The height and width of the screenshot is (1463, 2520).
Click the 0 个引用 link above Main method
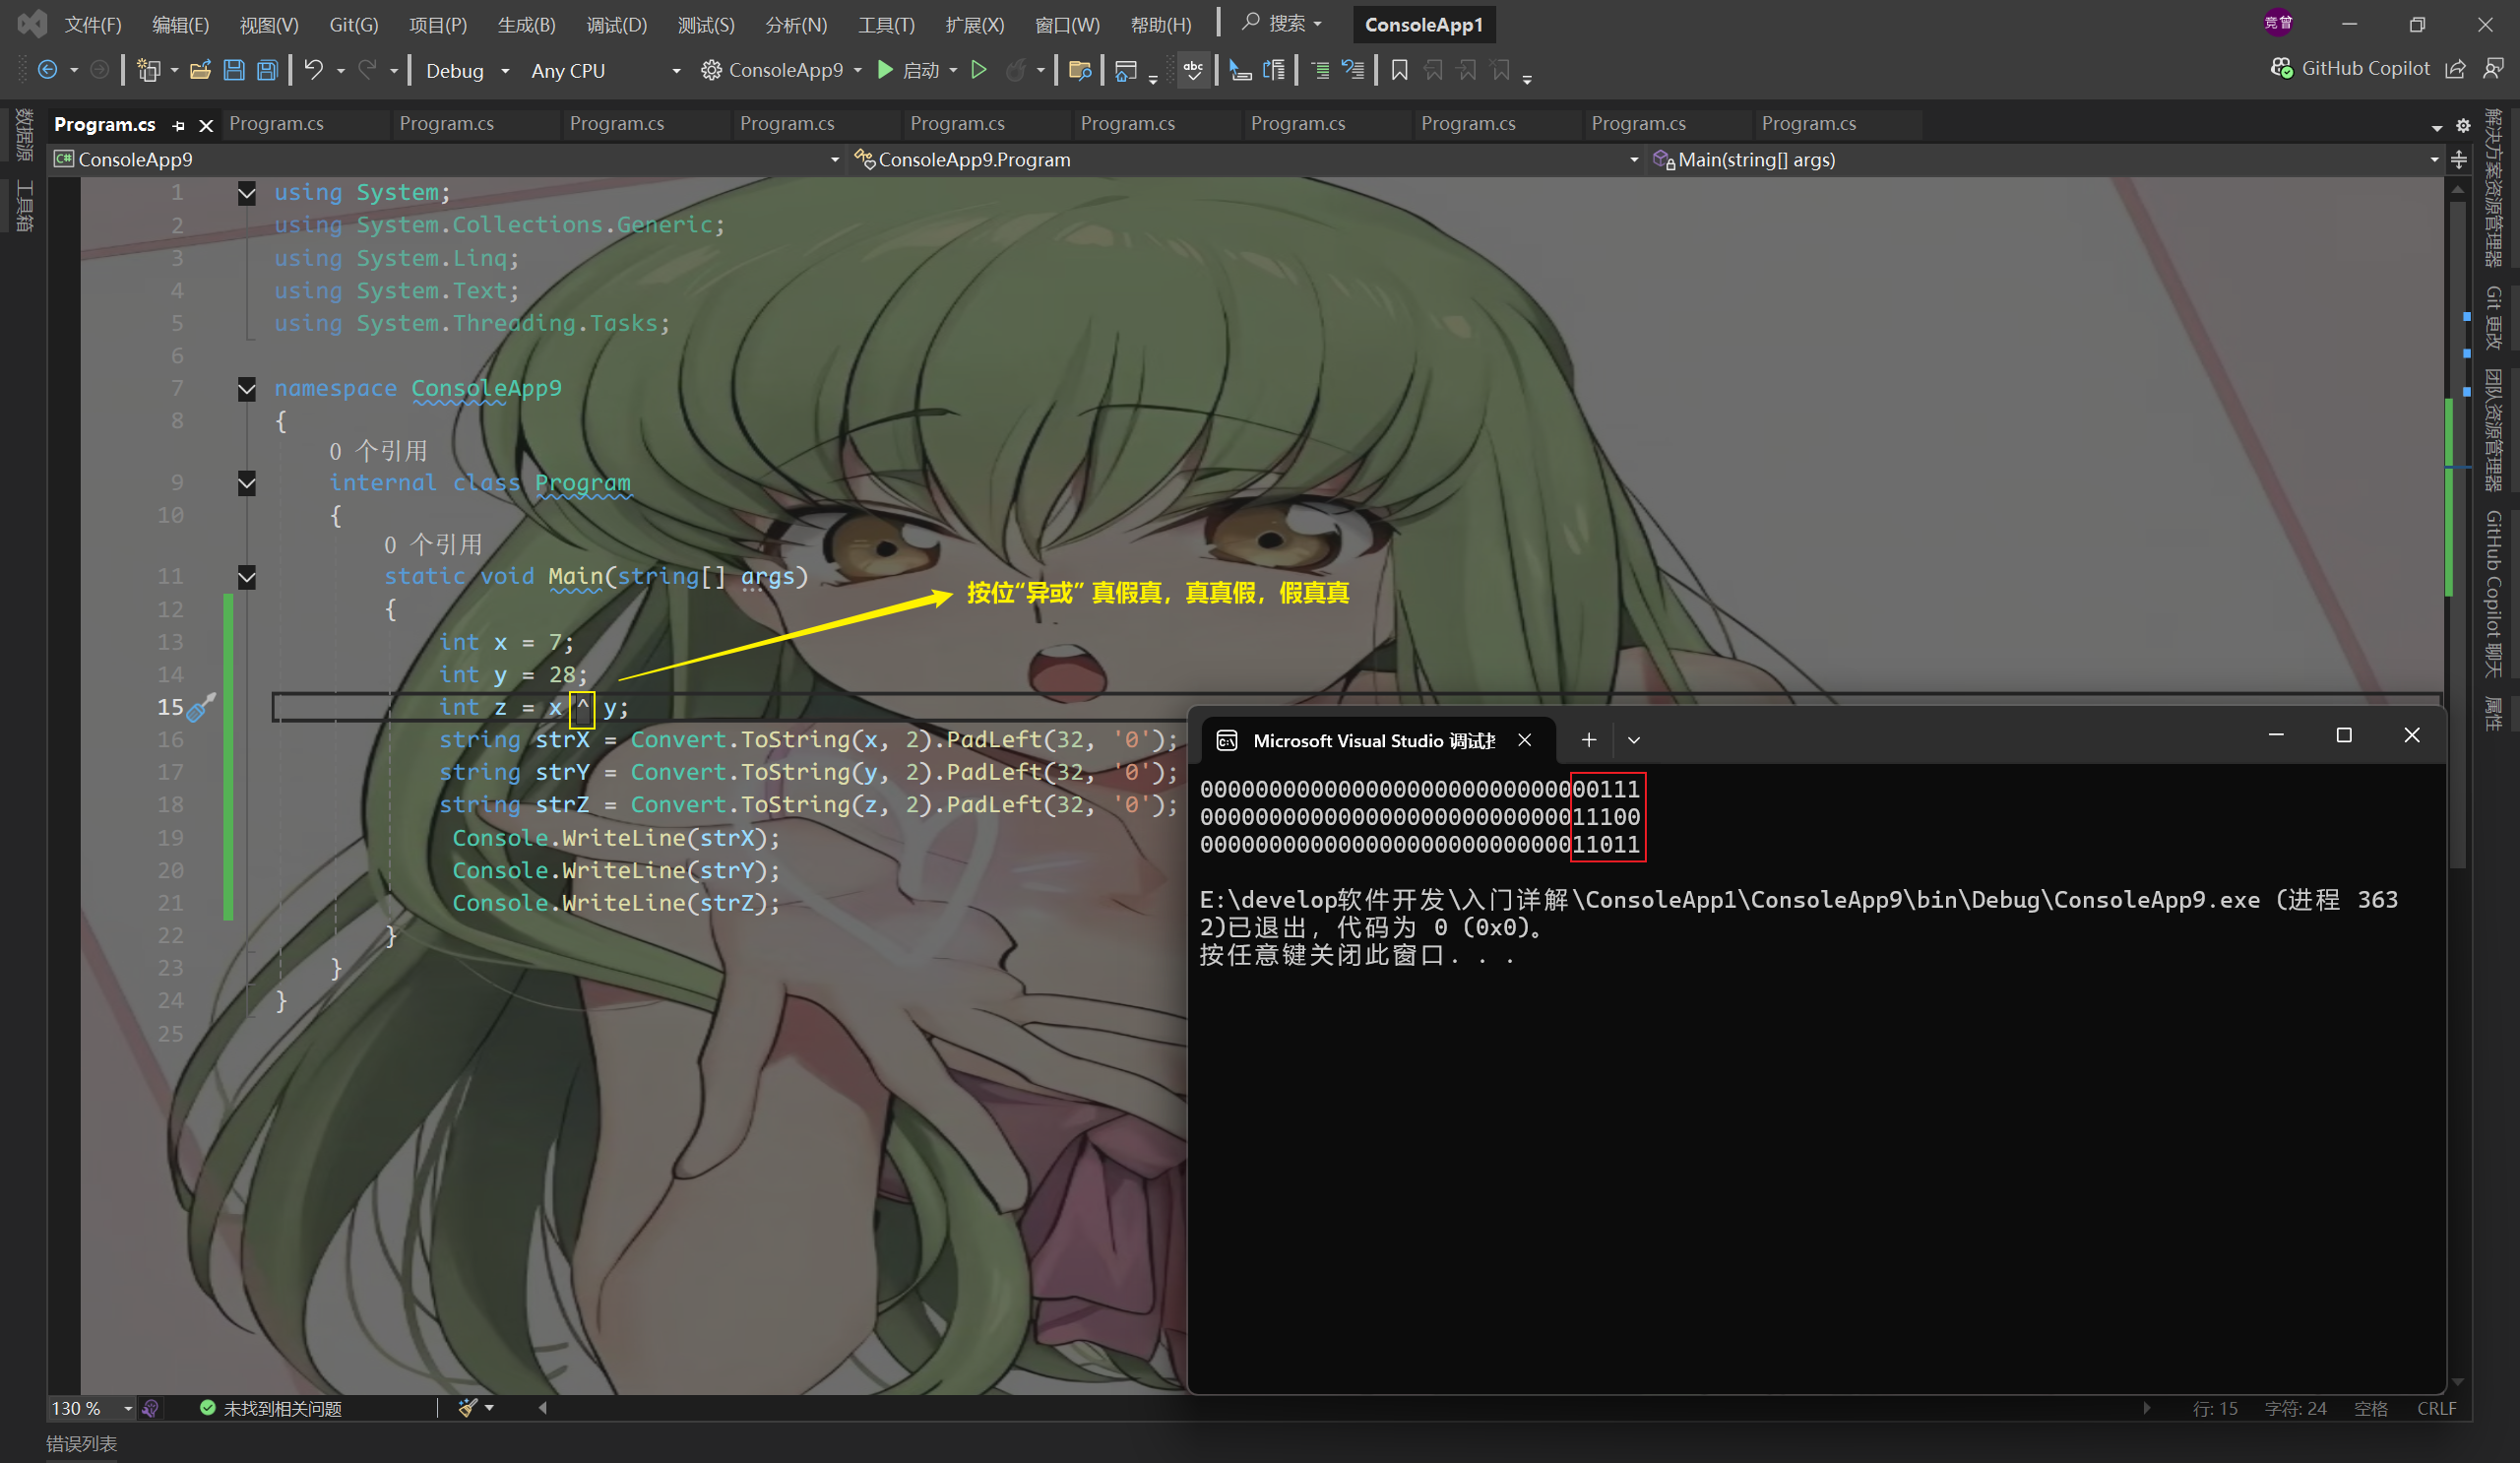click(x=433, y=545)
